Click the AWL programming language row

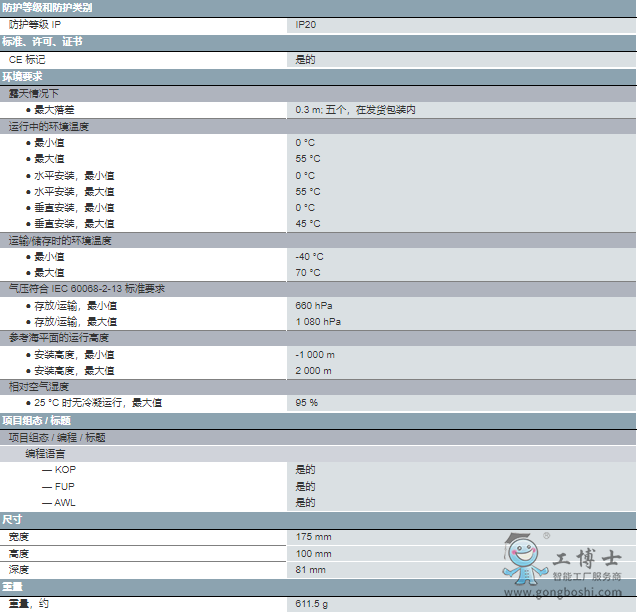[65, 503]
